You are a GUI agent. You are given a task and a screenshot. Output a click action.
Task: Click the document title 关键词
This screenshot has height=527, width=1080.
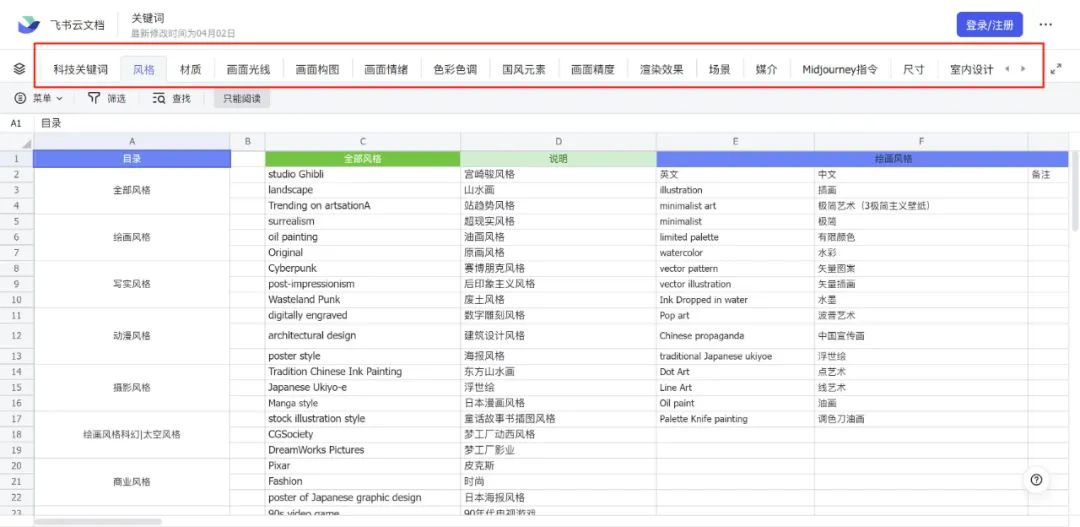tap(148, 19)
